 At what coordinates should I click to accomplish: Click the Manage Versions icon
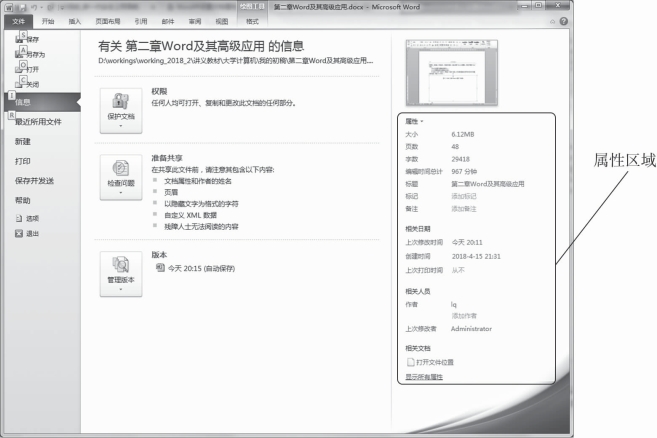pyautogui.click(x=121, y=264)
